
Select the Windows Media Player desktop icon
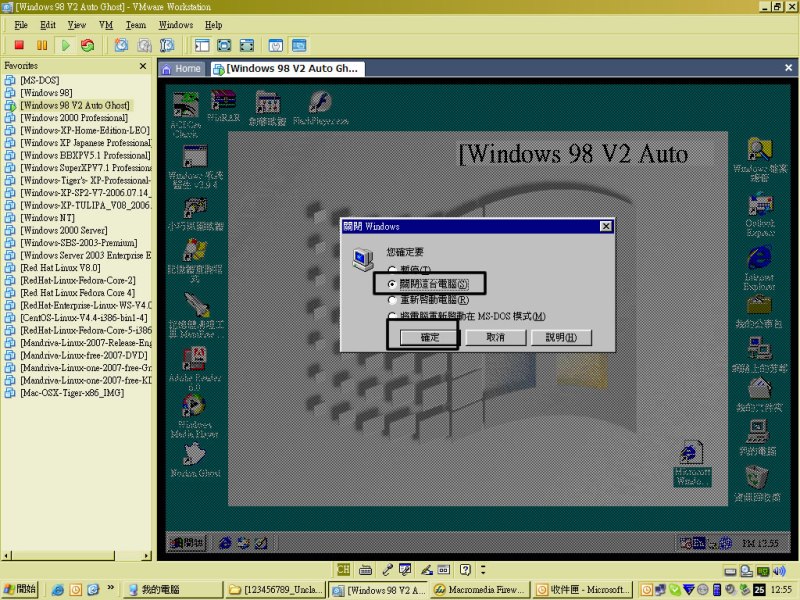pyautogui.click(x=194, y=416)
